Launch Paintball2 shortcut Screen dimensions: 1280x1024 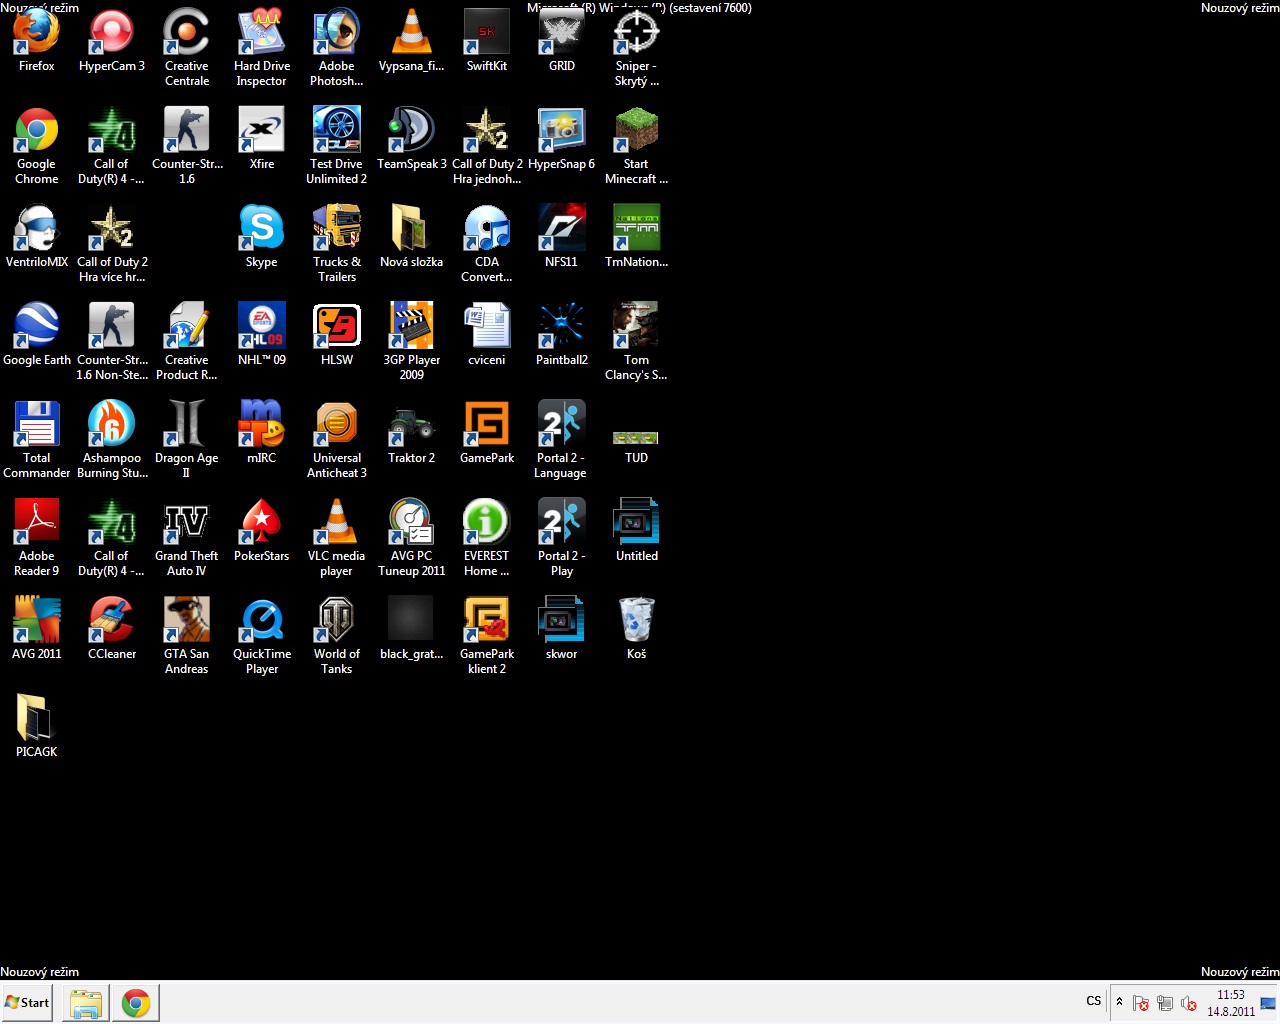[x=562, y=335]
